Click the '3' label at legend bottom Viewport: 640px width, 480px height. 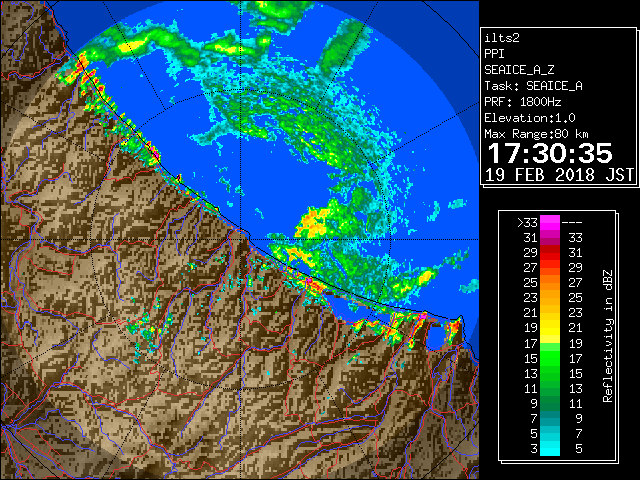click(x=534, y=449)
